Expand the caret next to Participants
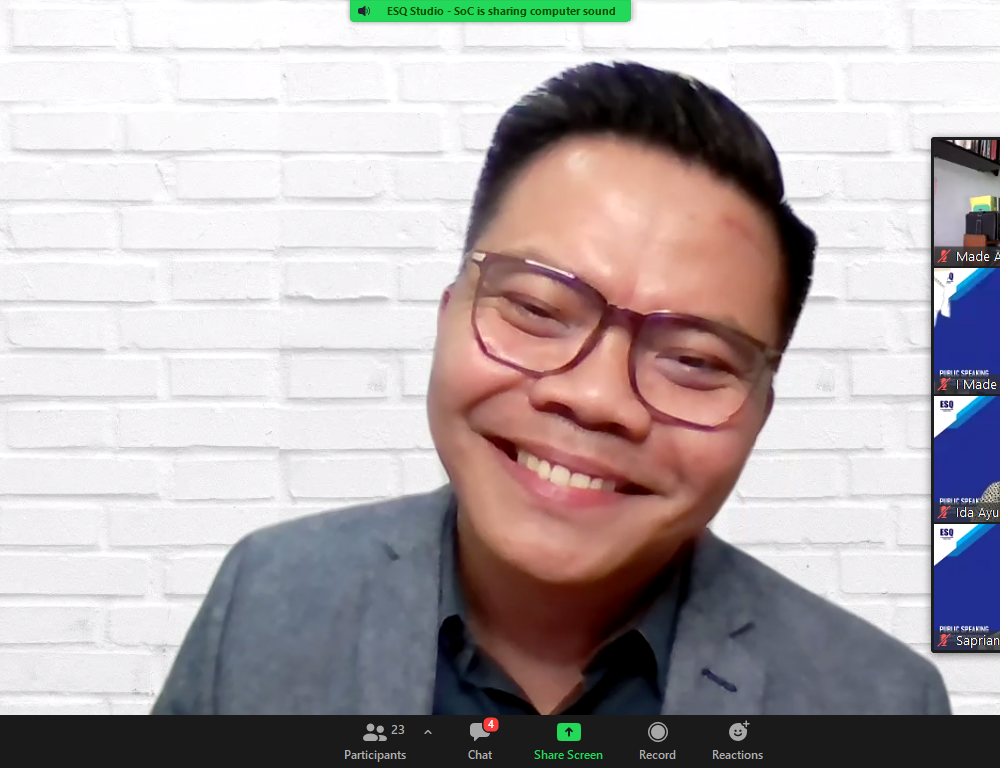Image resolution: width=1000 pixels, height=768 pixels. coord(428,732)
